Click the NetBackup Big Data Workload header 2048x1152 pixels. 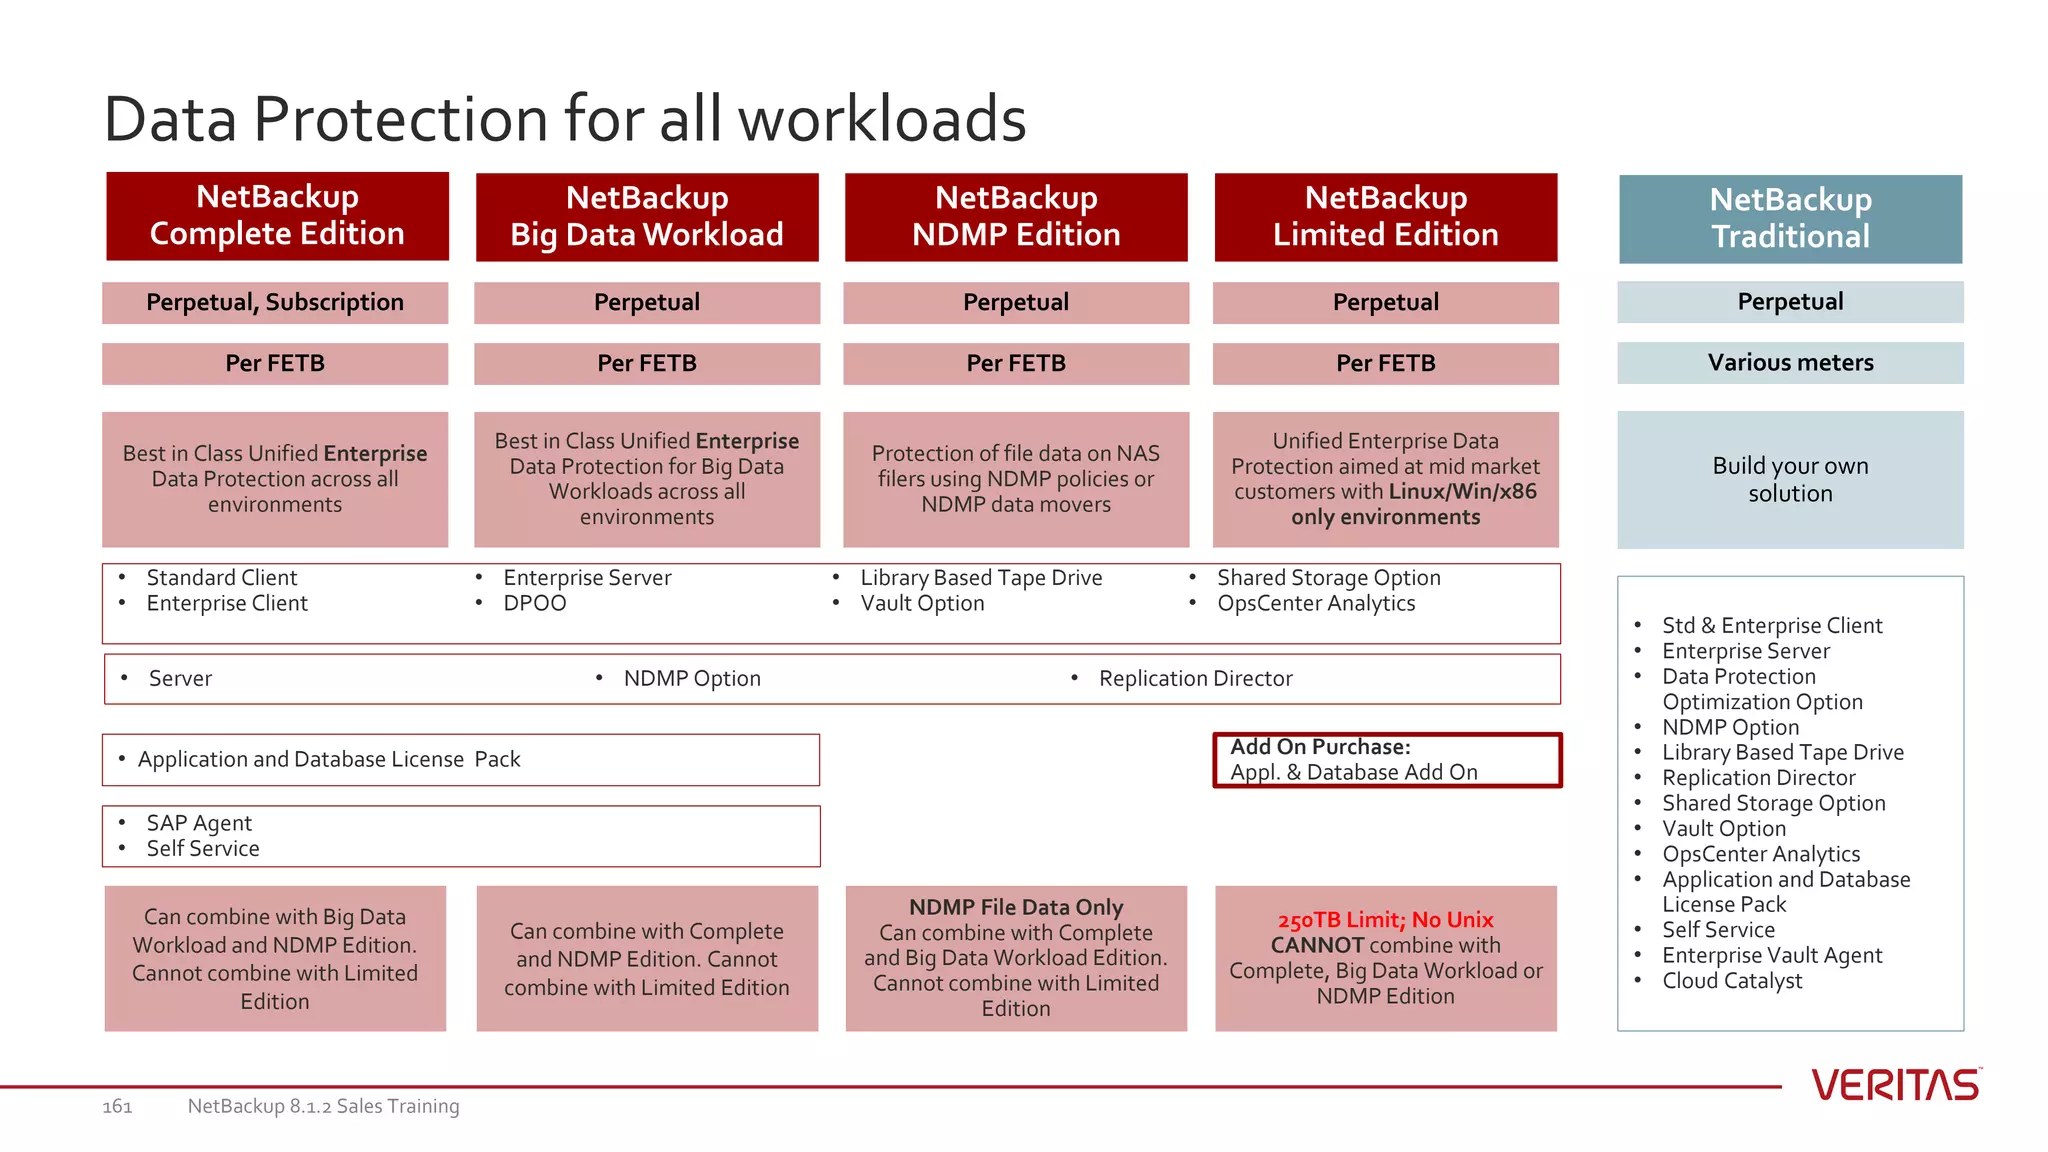pos(647,217)
